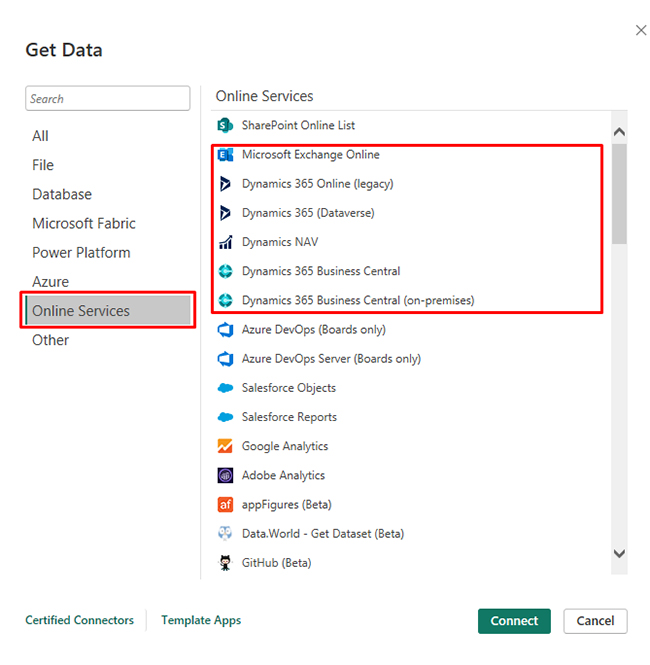The image size is (650, 665).
Task: Click the connector list scroll up arrow
Action: tap(619, 131)
